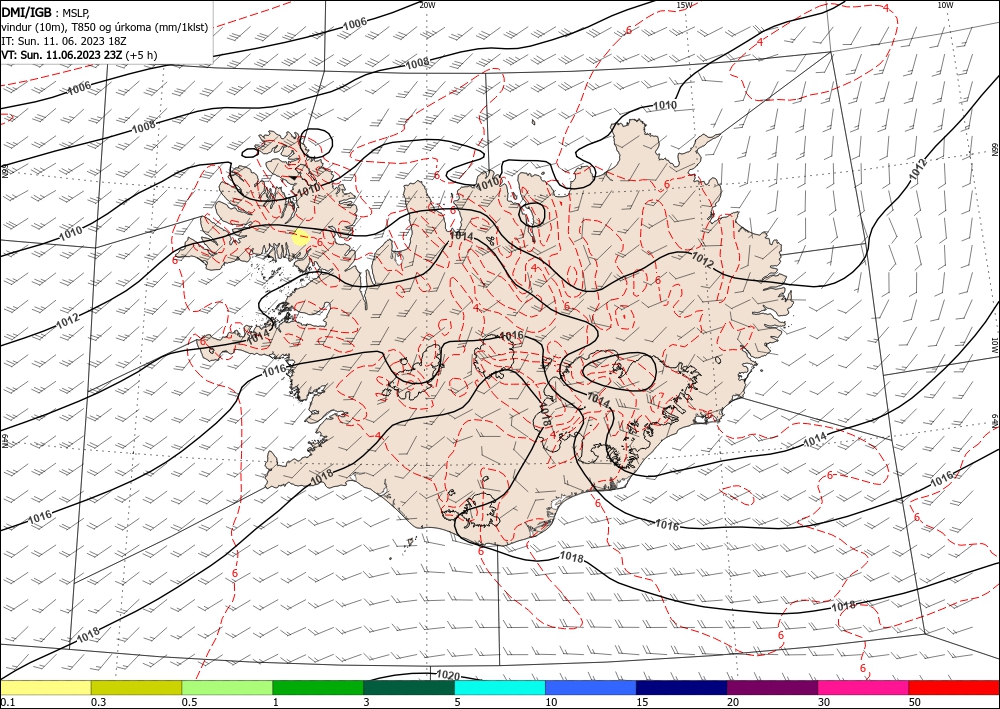The height and width of the screenshot is (709, 1000).
Task: Click the '3' legend value
Action: (x=366, y=702)
